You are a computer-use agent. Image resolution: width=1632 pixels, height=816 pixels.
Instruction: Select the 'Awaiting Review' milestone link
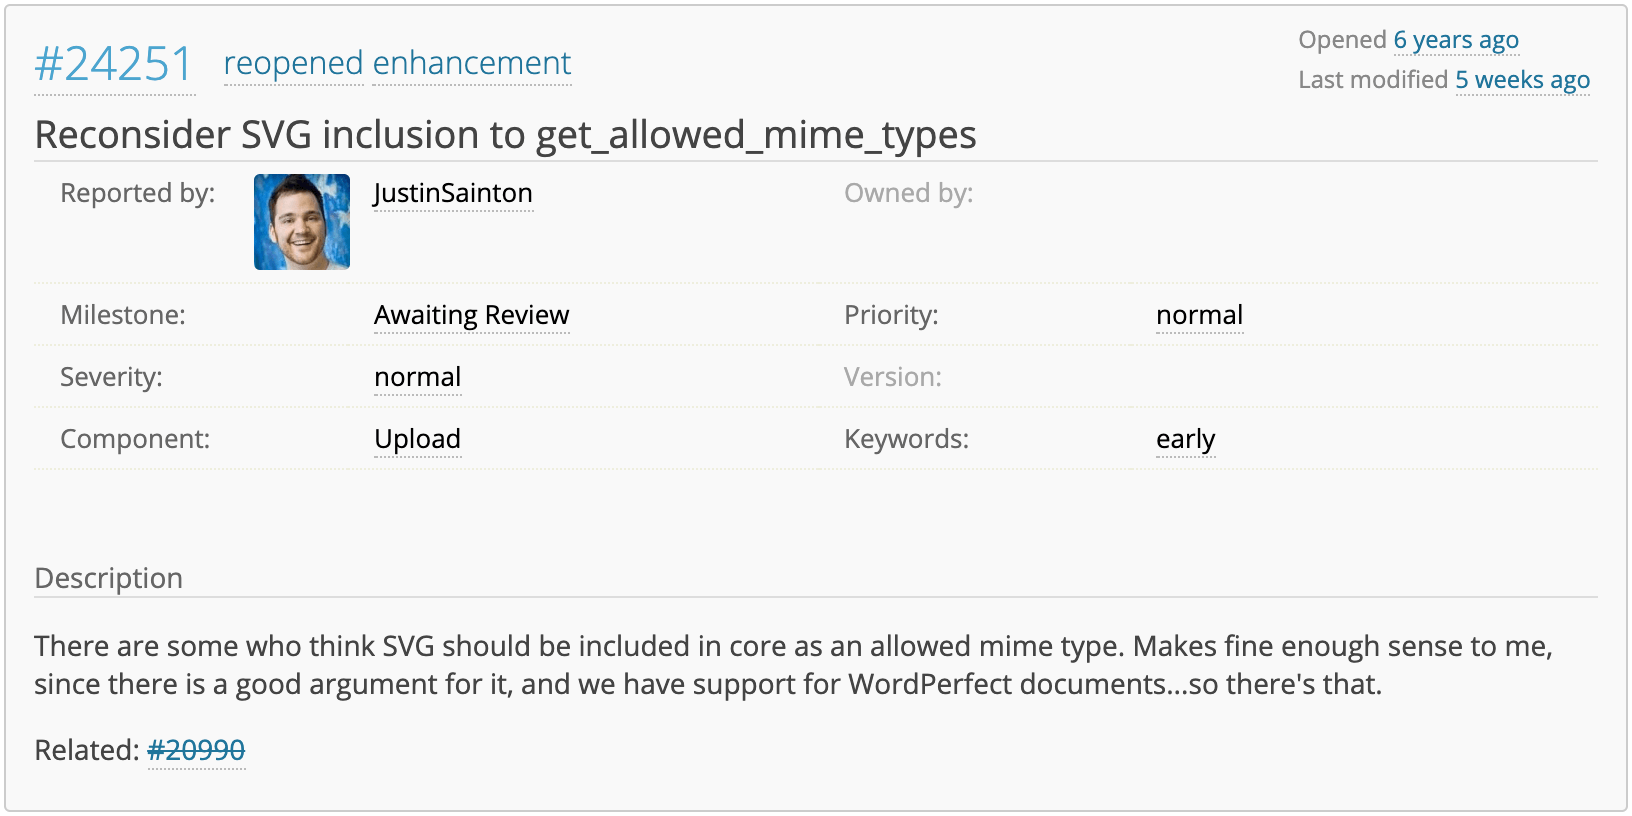471,315
